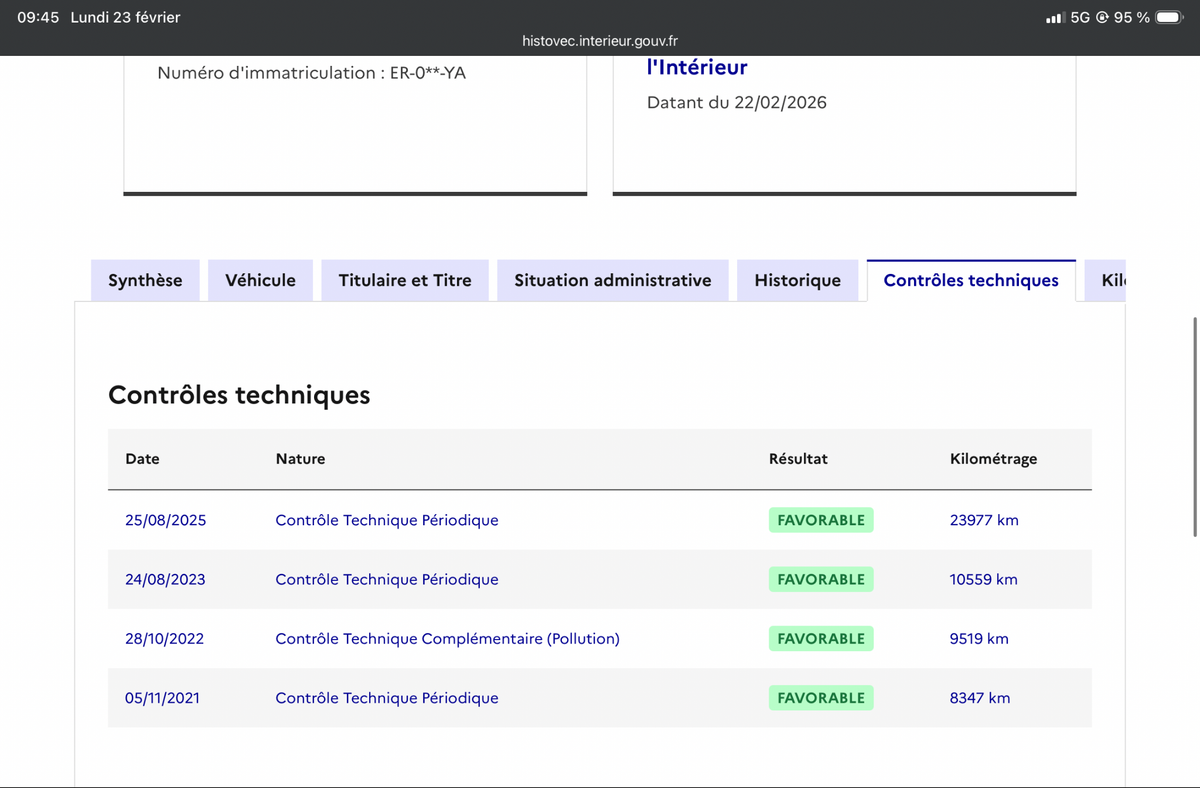
Task: Click the 10559 km mileage value
Action: [983, 579]
